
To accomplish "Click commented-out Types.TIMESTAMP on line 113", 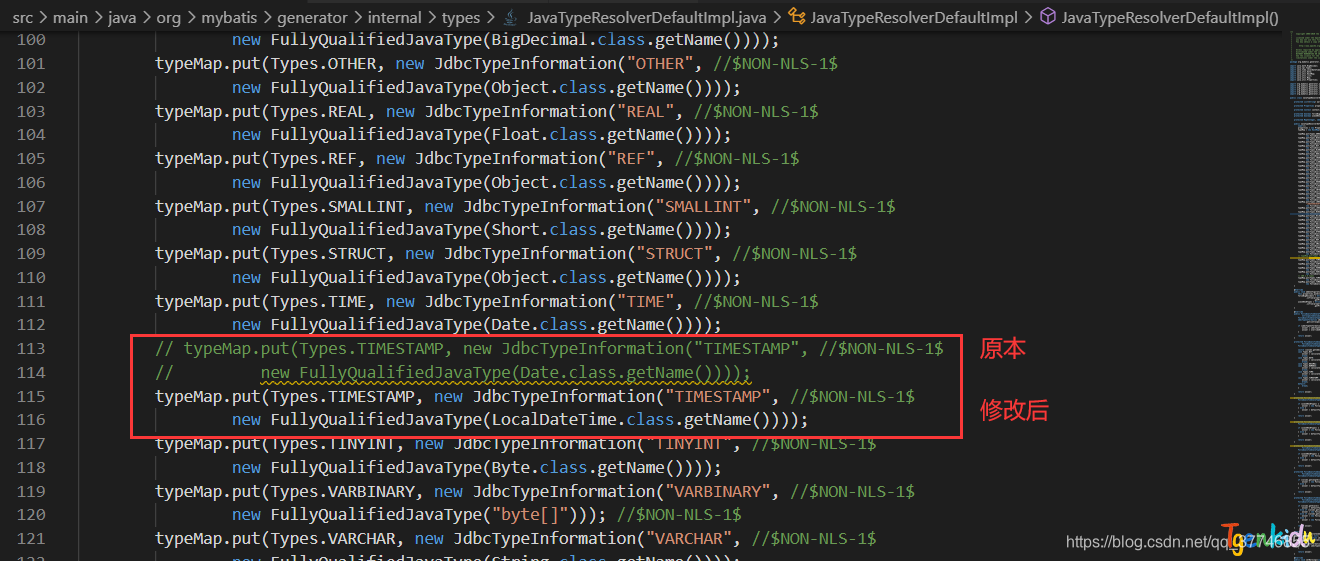I will [371, 348].
